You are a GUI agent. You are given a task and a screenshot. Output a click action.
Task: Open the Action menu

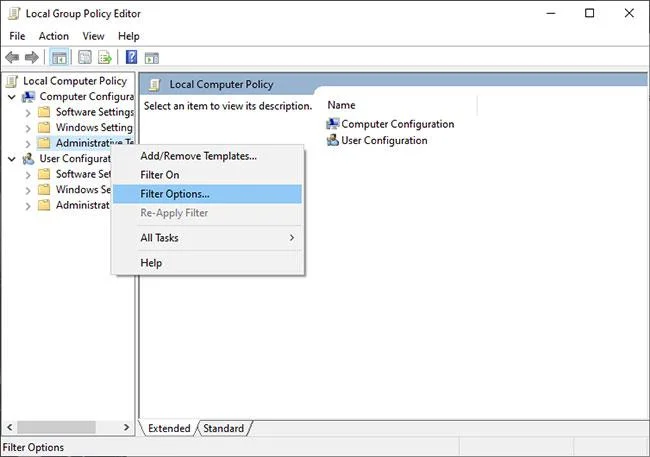click(53, 36)
